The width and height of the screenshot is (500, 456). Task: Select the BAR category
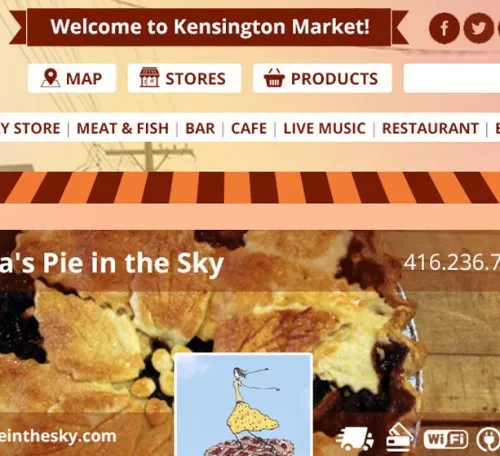[x=200, y=129]
